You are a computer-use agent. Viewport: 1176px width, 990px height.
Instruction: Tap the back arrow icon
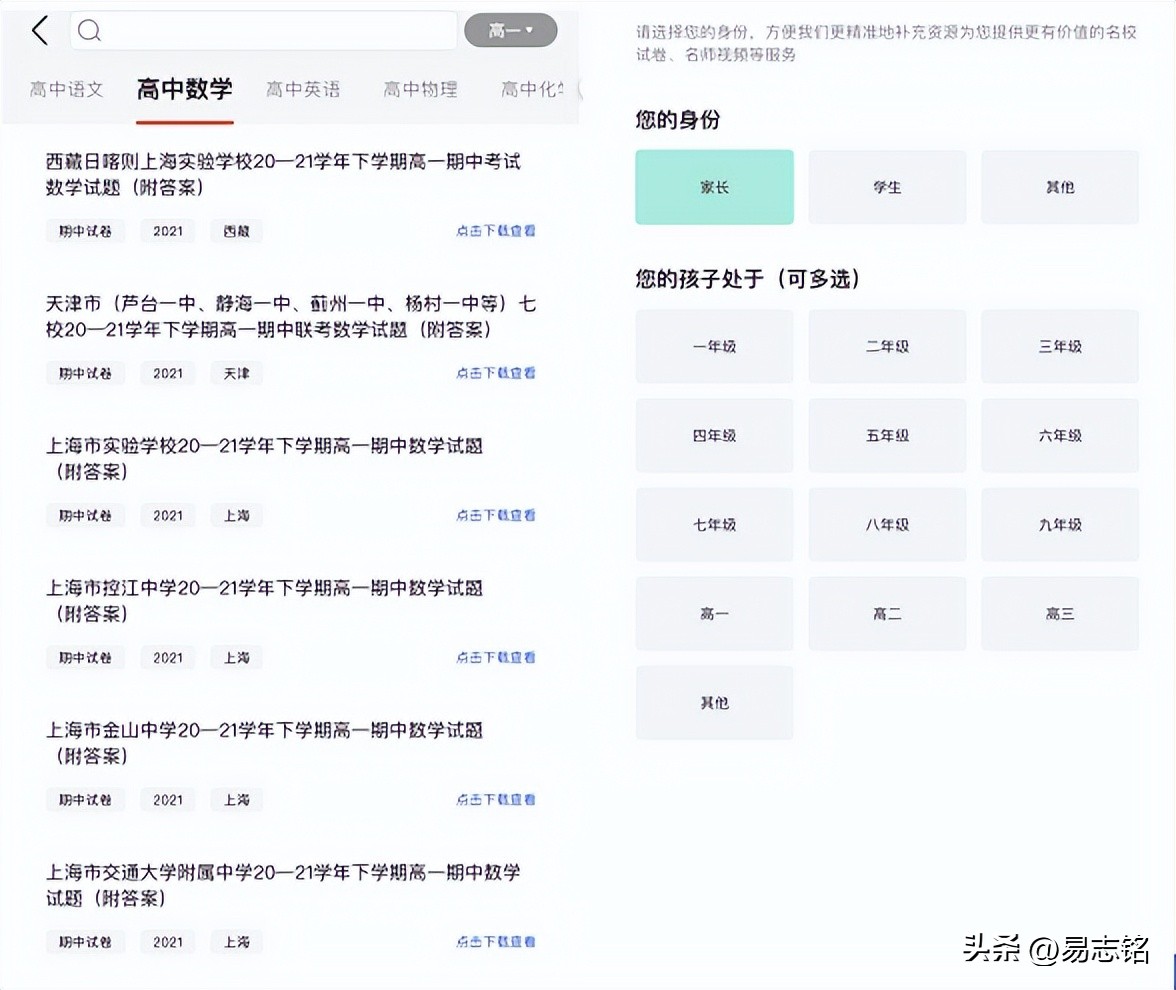tap(40, 30)
